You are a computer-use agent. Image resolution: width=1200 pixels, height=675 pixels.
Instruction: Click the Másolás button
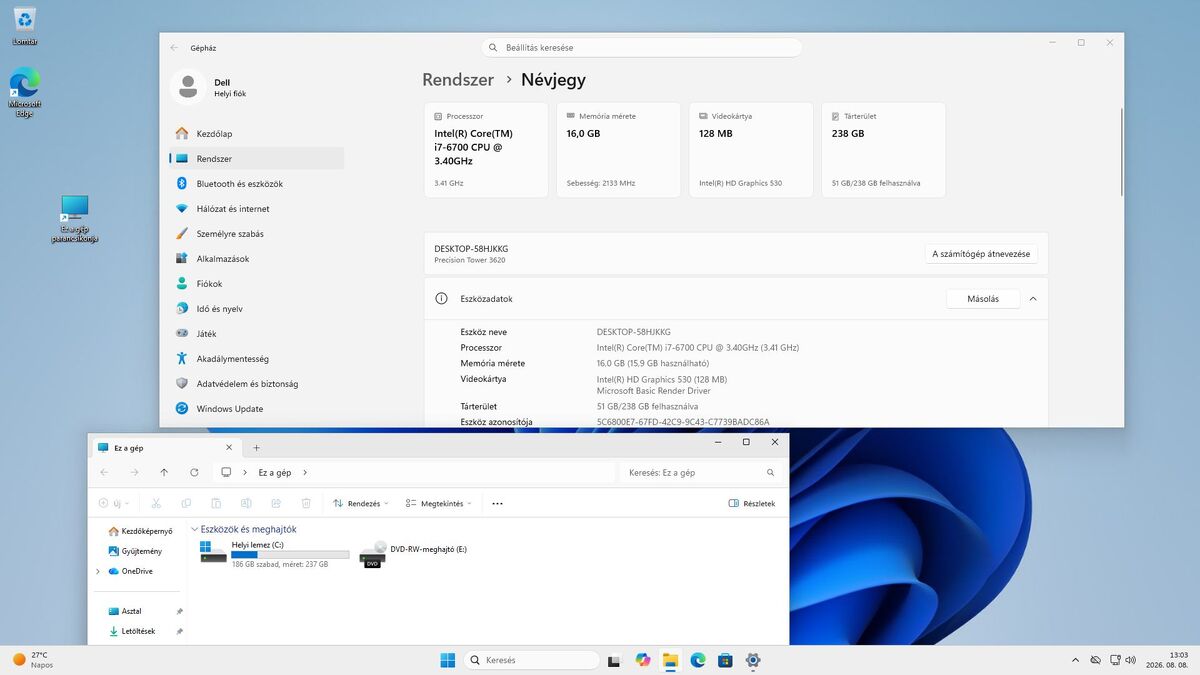[983, 298]
